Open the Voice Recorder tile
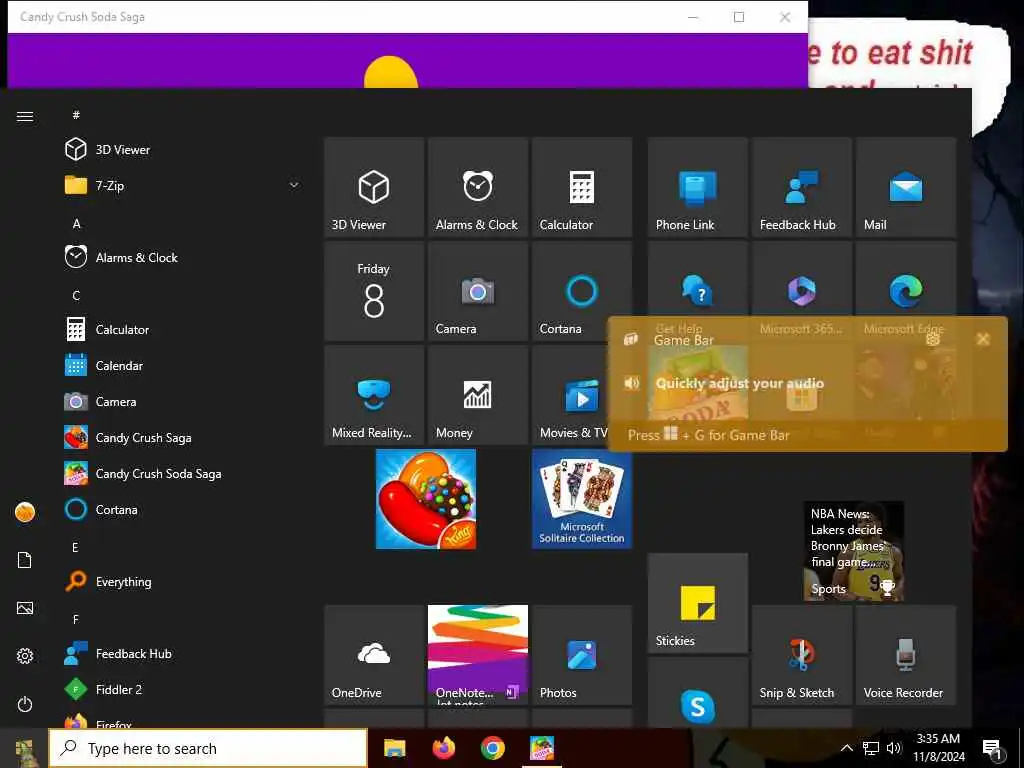1024x768 pixels. (x=905, y=654)
